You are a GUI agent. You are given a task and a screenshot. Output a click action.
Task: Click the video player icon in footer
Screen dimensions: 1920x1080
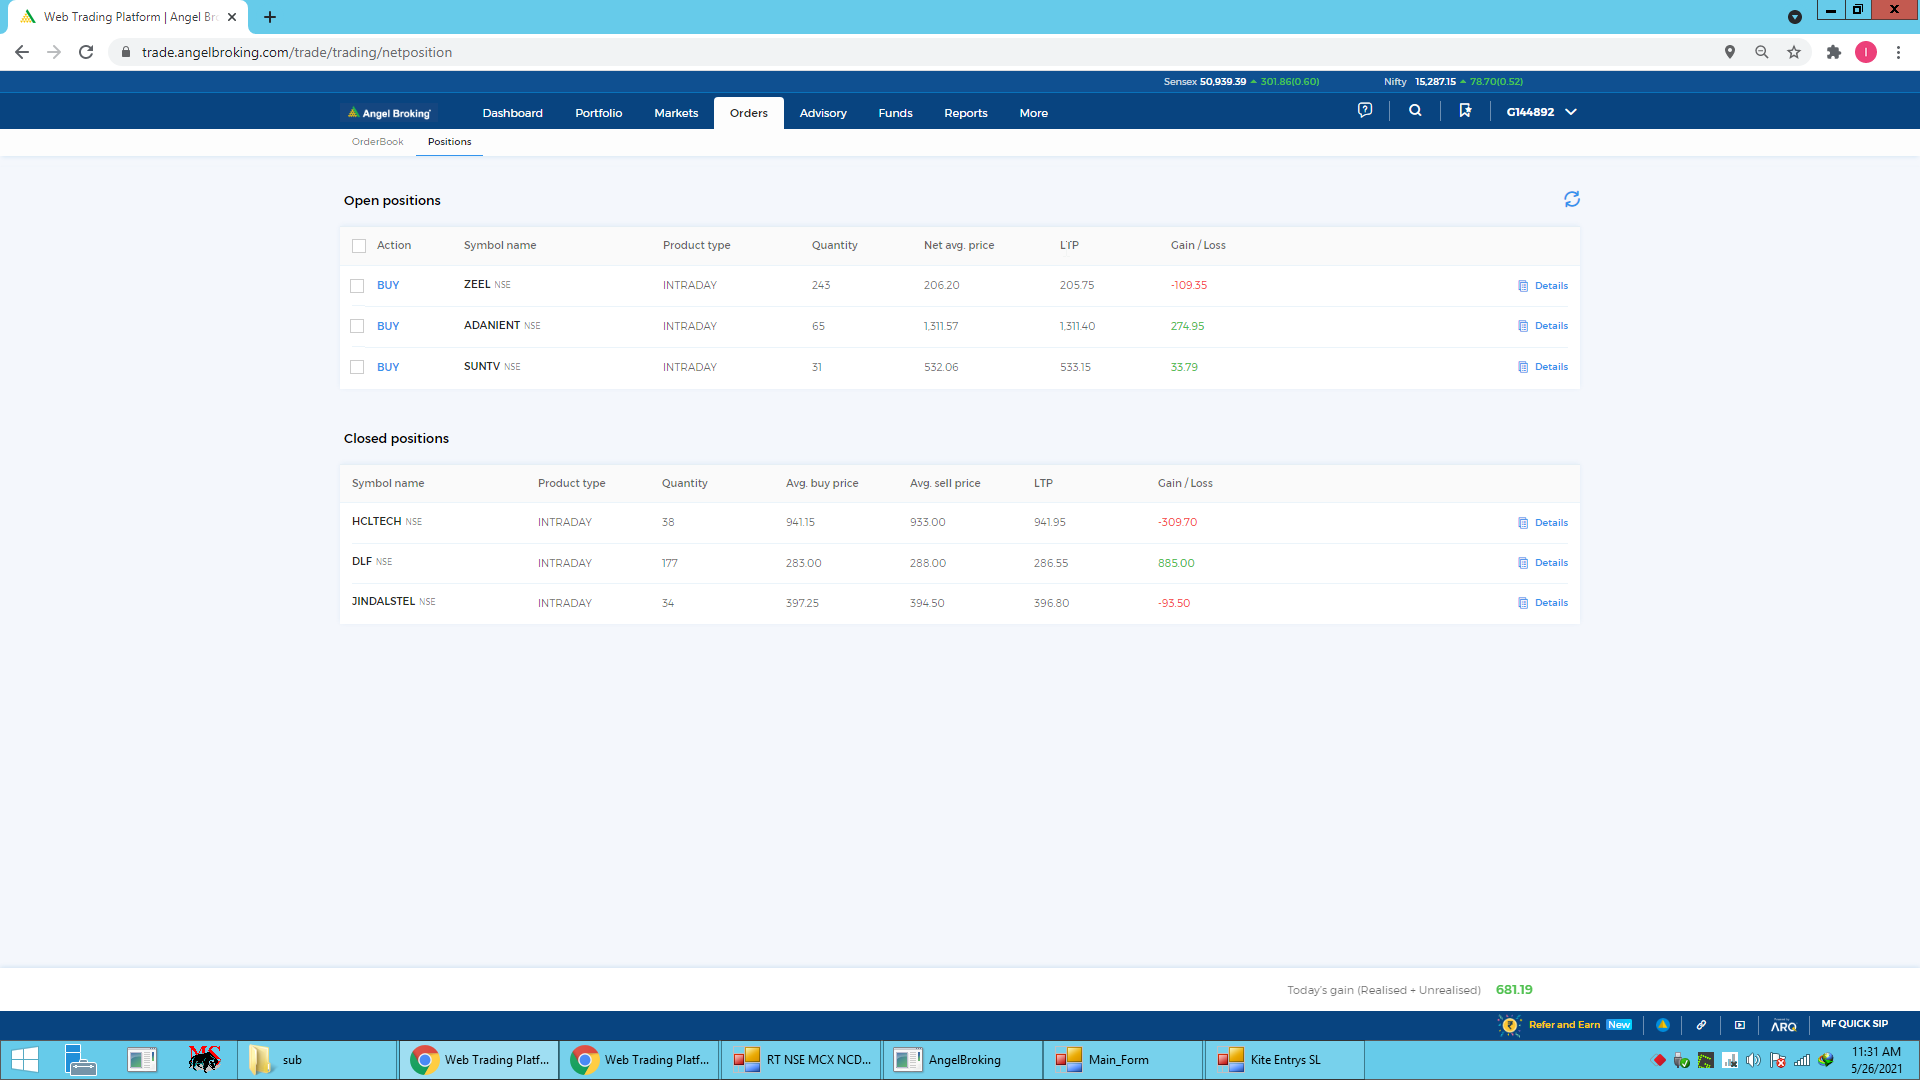(x=1740, y=1025)
